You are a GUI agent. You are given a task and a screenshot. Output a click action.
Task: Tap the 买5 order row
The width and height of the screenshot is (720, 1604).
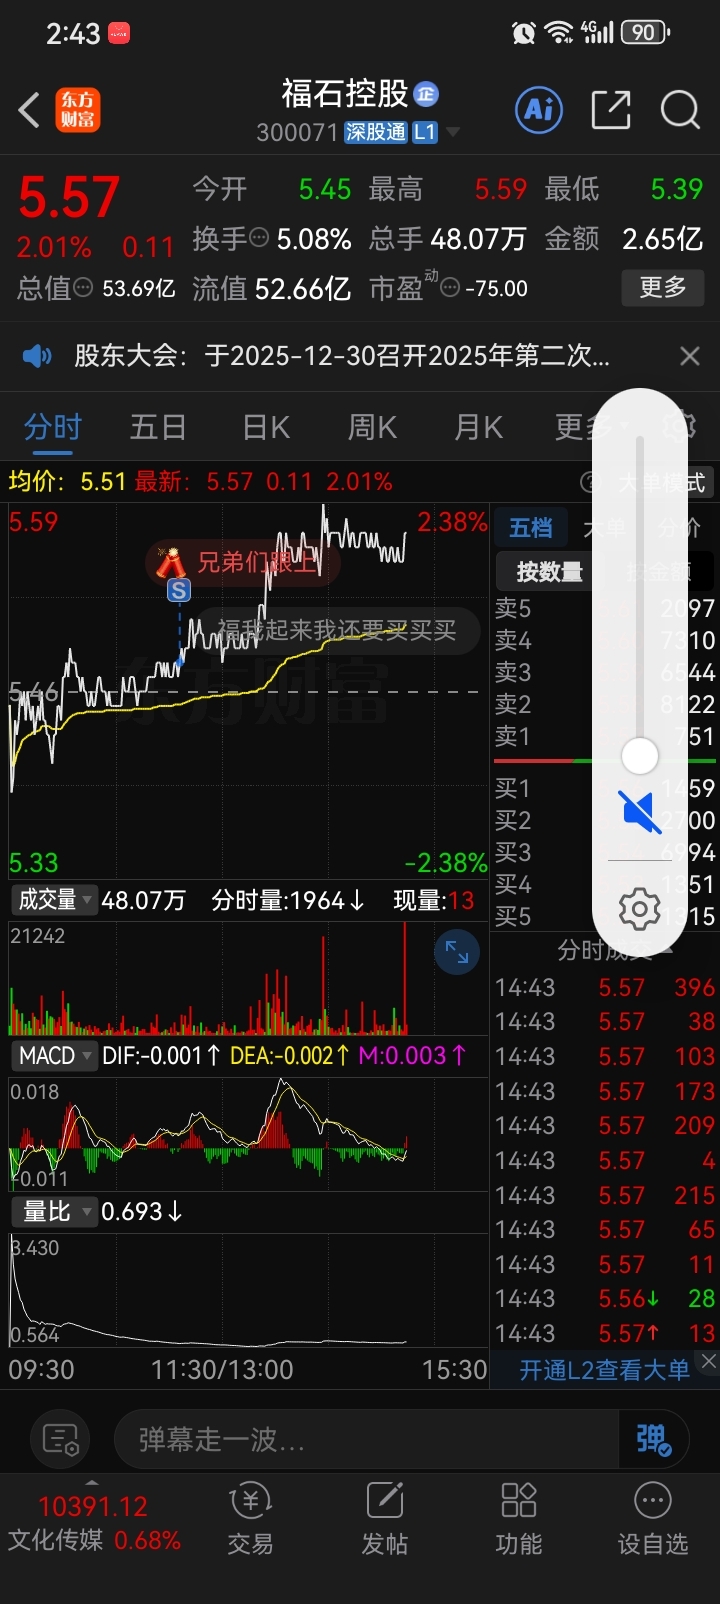click(604, 916)
